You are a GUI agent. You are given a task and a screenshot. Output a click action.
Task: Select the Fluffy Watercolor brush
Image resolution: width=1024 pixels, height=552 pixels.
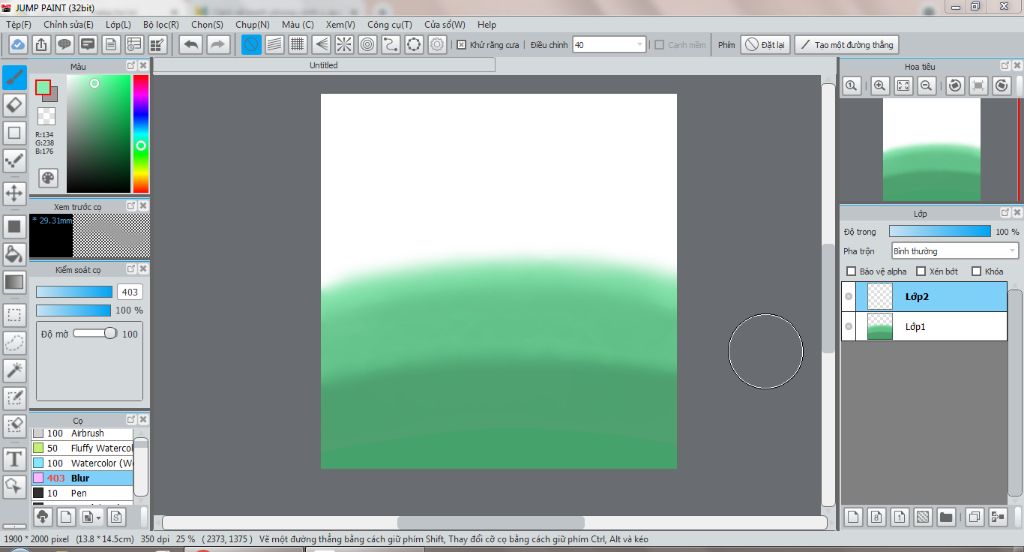82,448
